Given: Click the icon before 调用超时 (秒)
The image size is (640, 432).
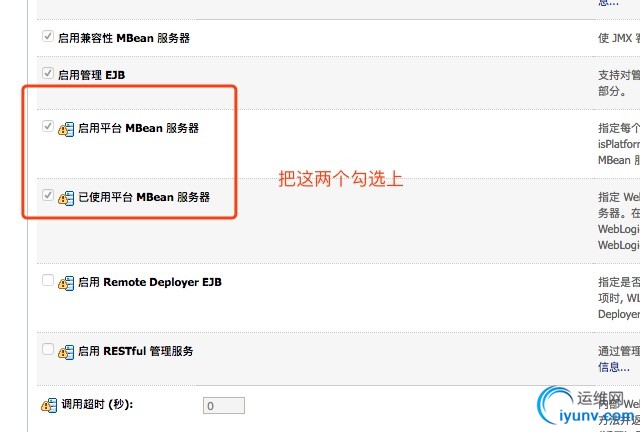Looking at the screenshot, I should pyautogui.click(x=49, y=406).
